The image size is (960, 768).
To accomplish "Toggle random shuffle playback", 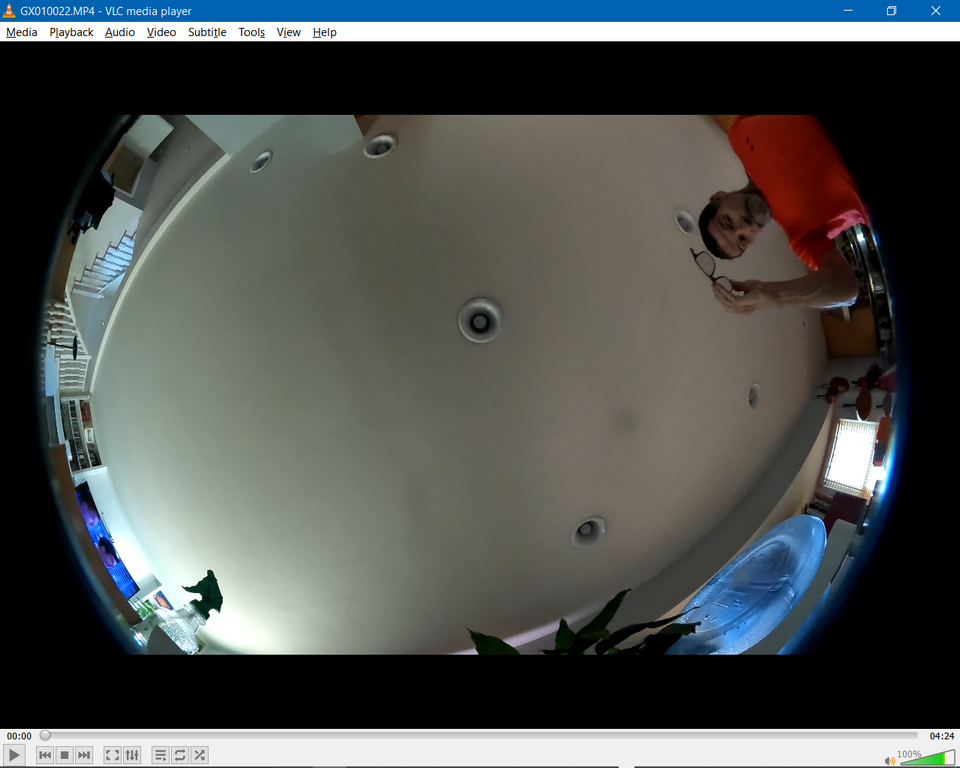I will point(200,755).
